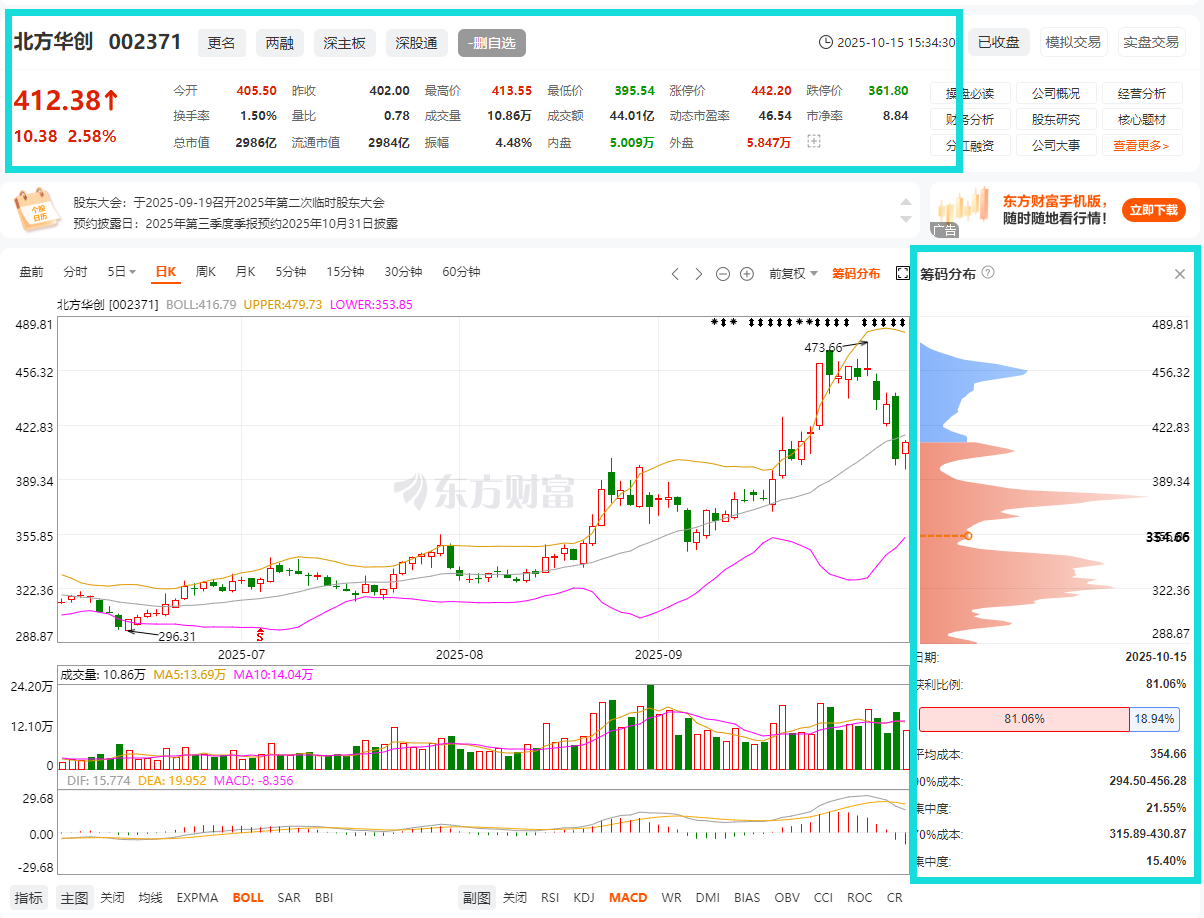The height and width of the screenshot is (918, 1204).
Task: Select the DMI sub indicator
Action: [707, 897]
